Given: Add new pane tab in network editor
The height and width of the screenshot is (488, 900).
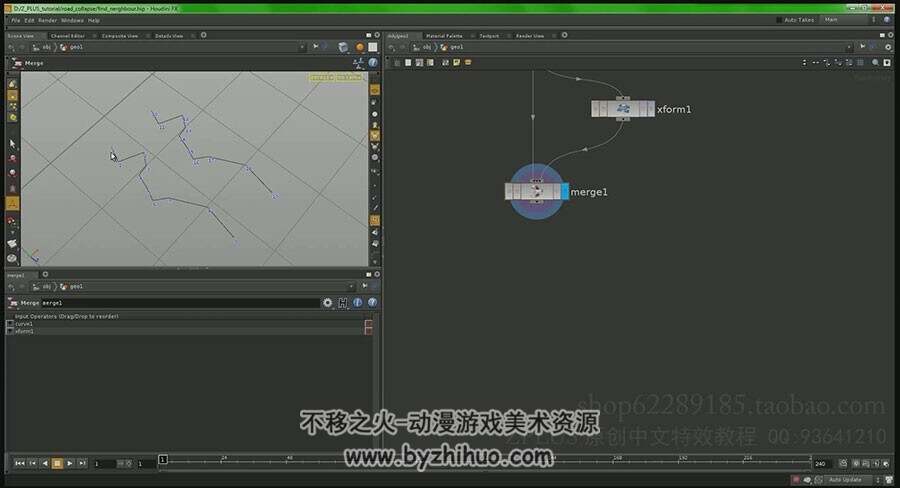Looking at the screenshot, I should [x=564, y=35].
